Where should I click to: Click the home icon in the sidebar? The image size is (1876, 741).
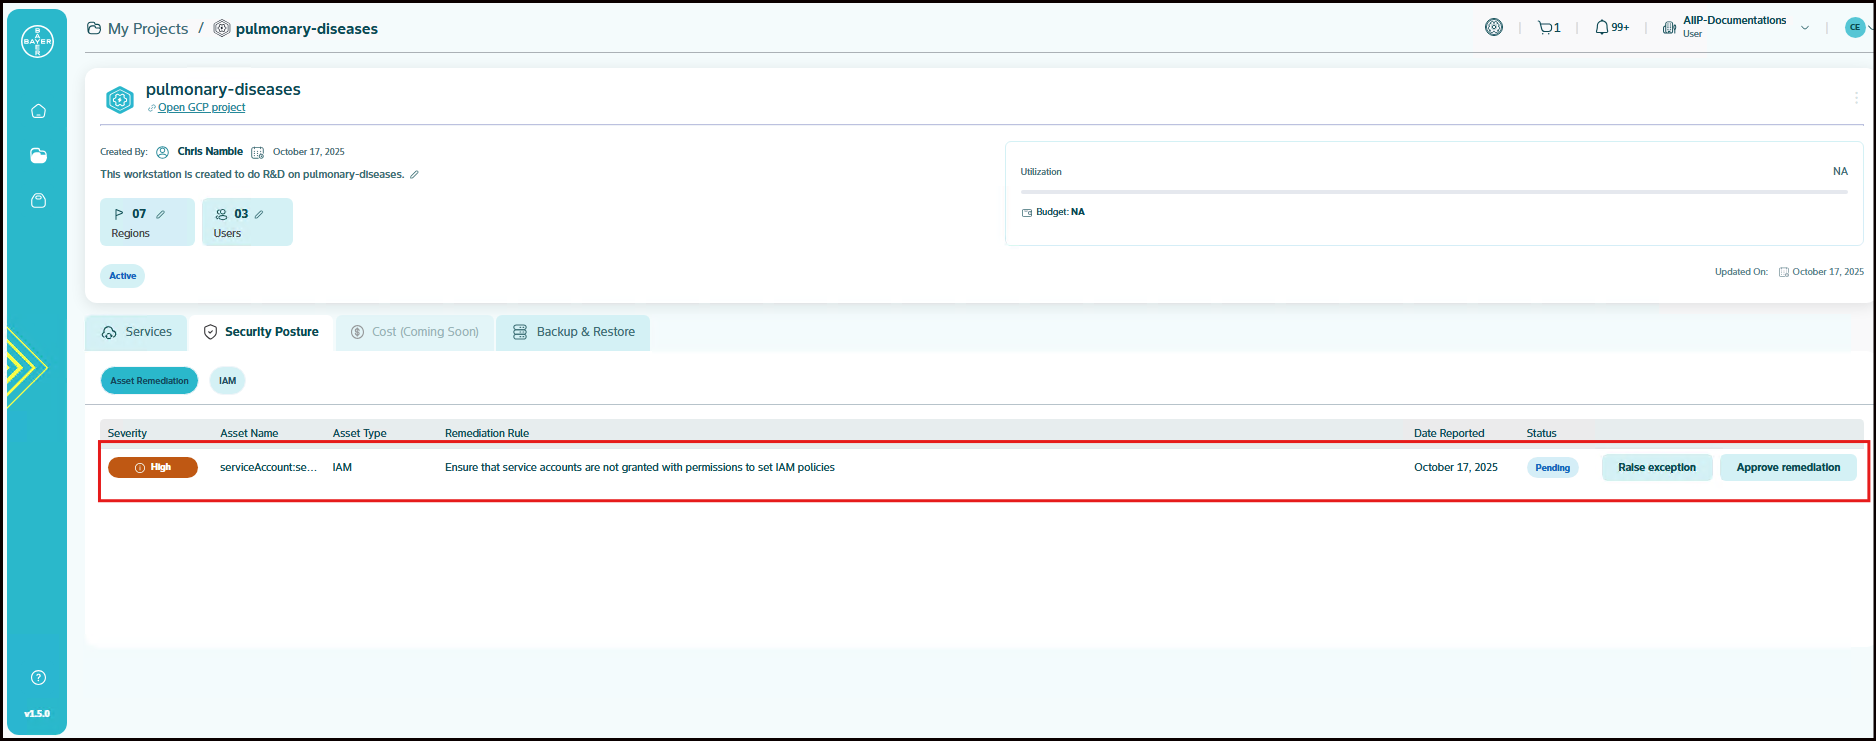coord(38,111)
